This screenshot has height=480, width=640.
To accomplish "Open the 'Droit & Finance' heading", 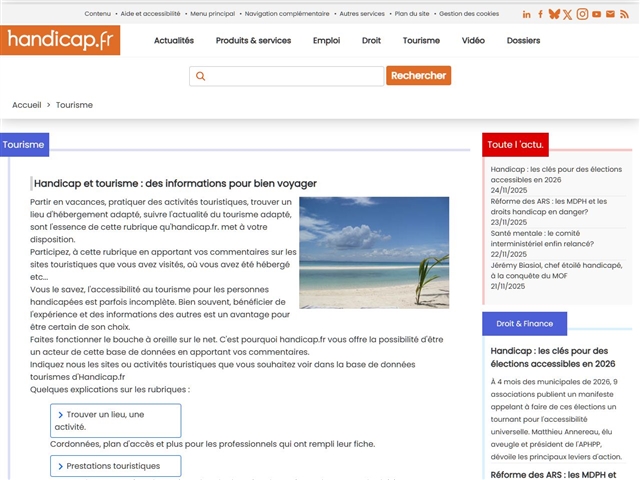I will tap(524, 324).
